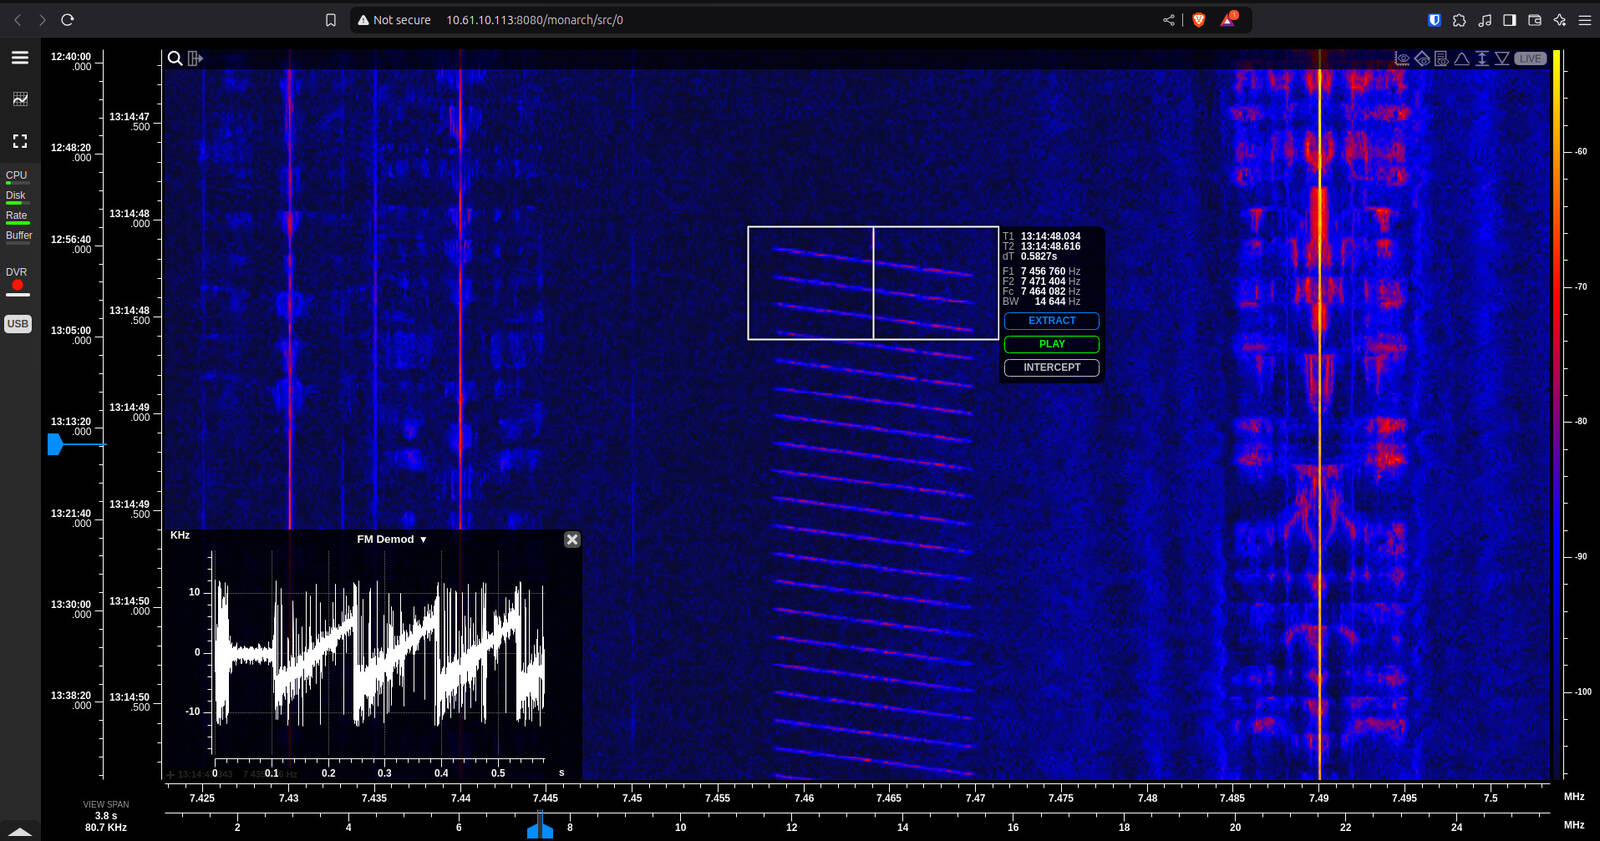
Task: Close the FM Demod plot panel
Action: [572, 540]
